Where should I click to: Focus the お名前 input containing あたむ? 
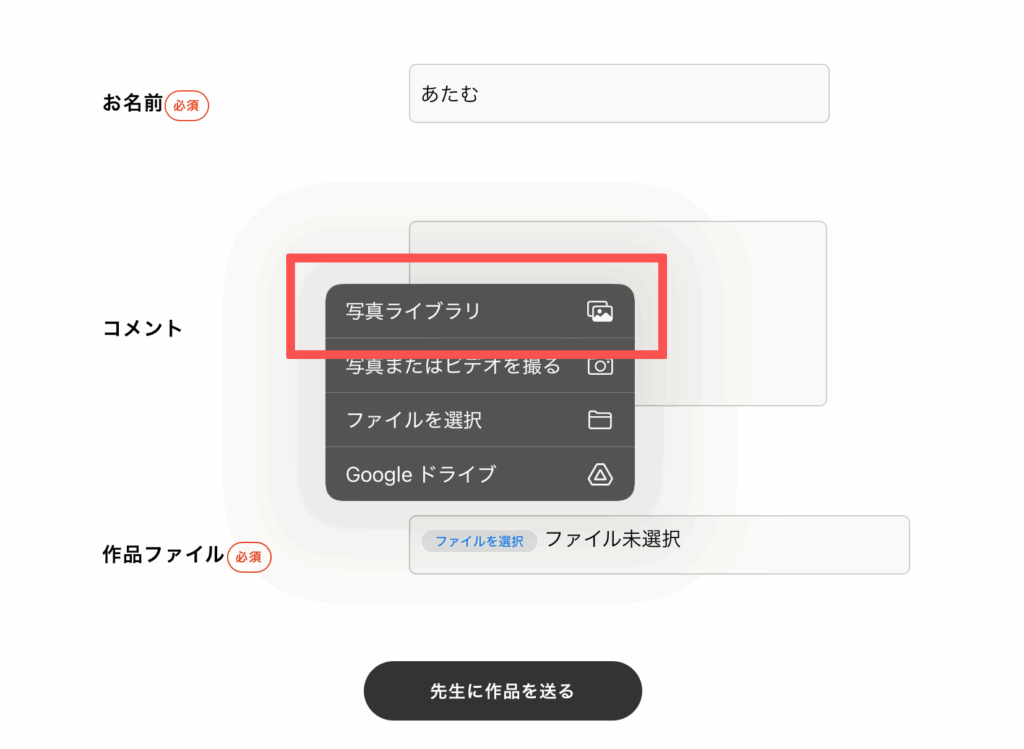click(x=618, y=94)
